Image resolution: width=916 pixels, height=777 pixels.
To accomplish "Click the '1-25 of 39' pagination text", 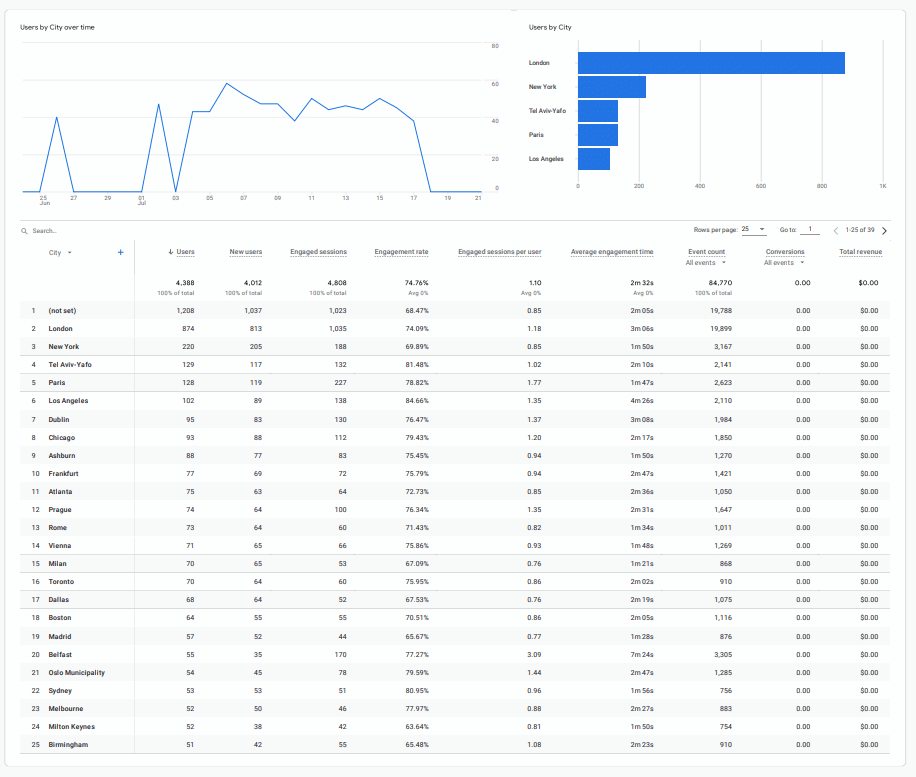I will click(860, 230).
